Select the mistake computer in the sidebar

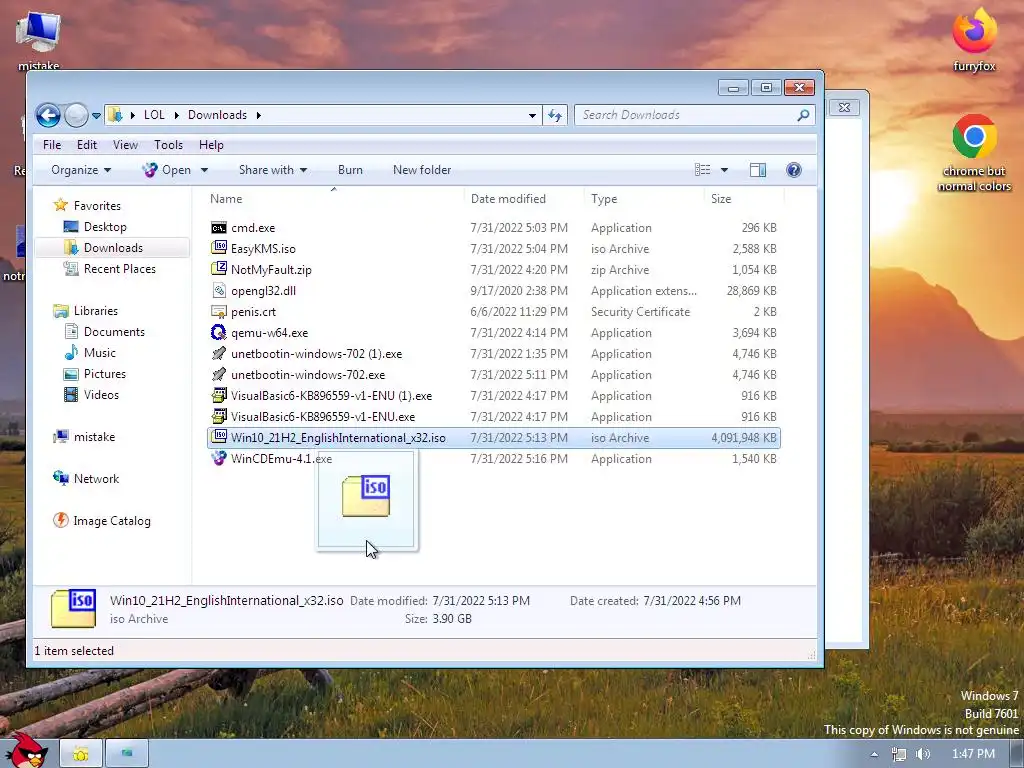94,437
